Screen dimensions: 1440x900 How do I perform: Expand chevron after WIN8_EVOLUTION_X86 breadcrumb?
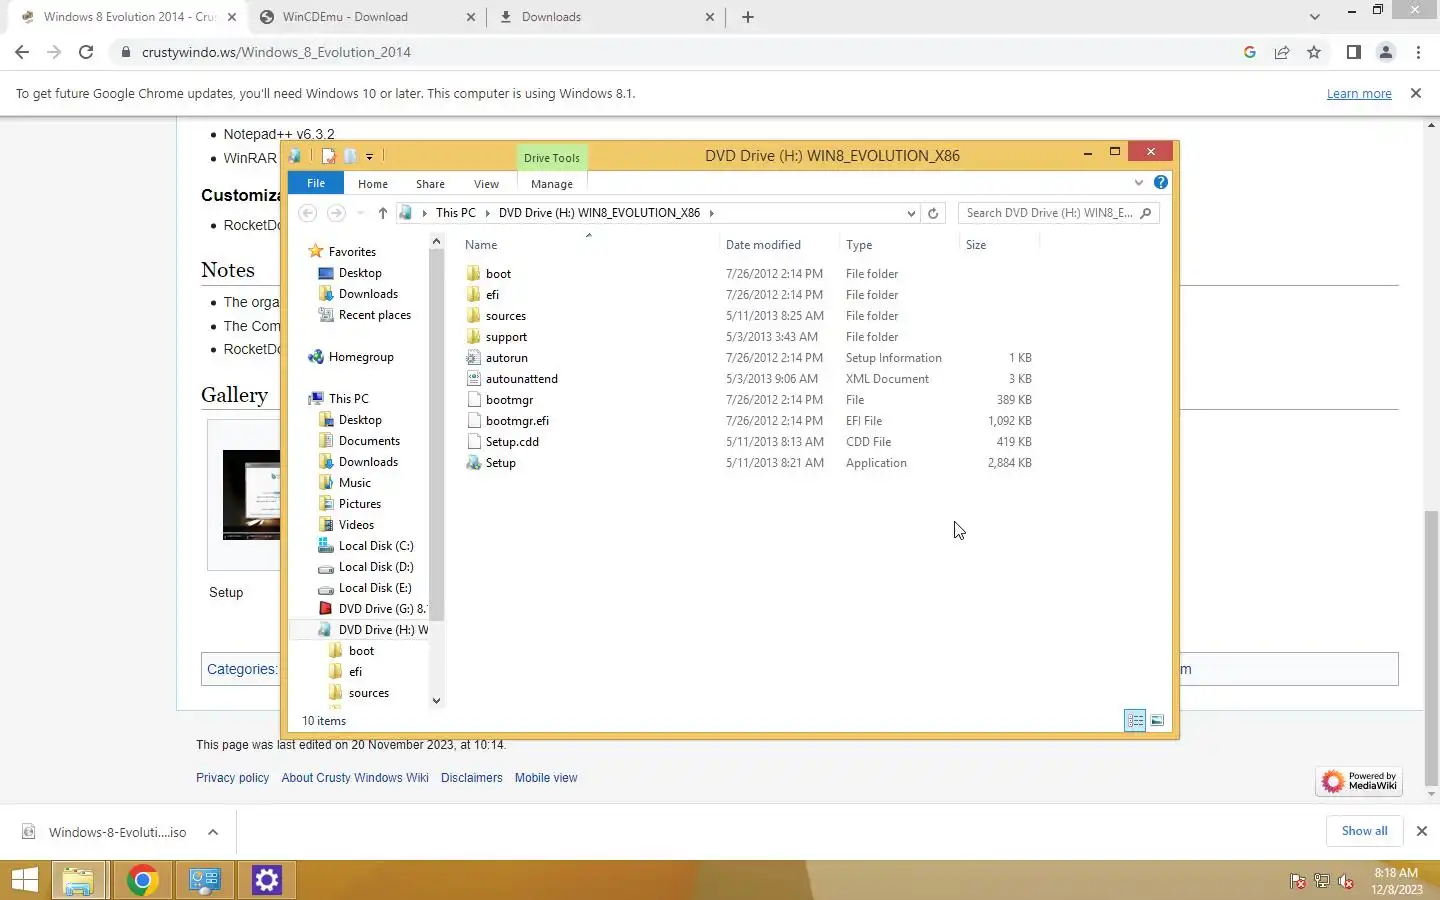click(711, 213)
